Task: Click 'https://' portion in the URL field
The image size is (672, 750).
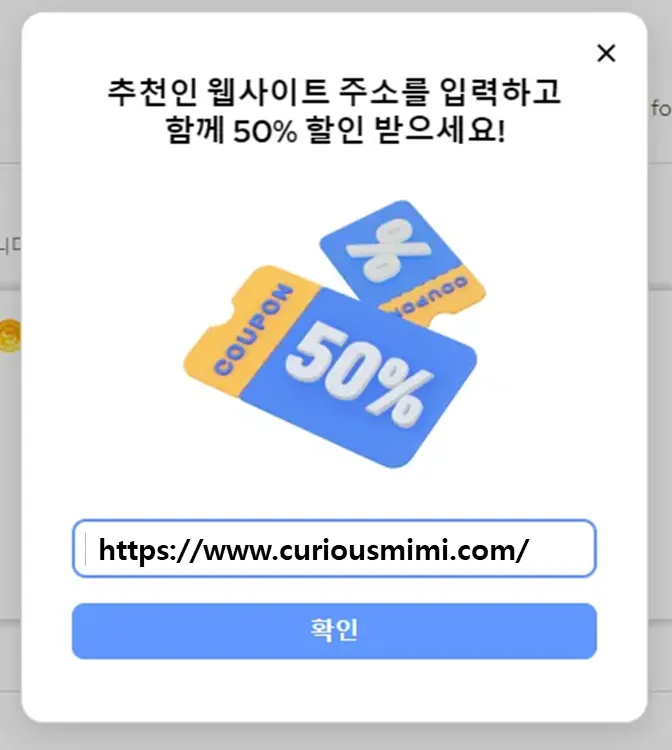Action: coord(150,550)
